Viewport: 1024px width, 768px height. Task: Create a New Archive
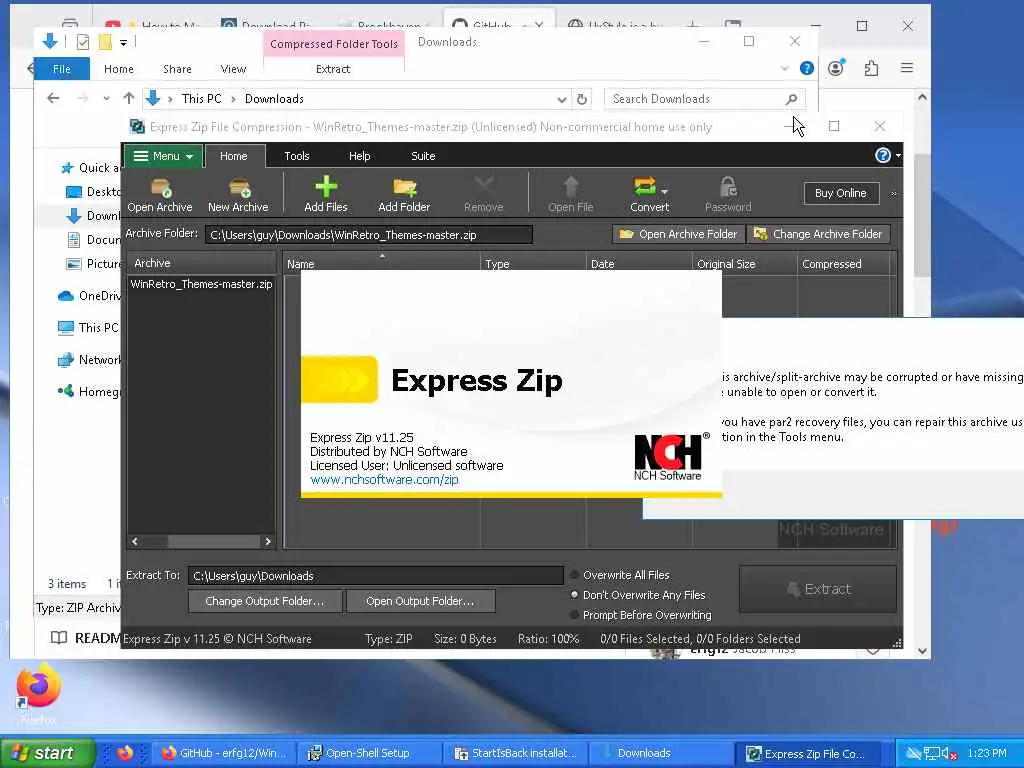tap(238, 195)
